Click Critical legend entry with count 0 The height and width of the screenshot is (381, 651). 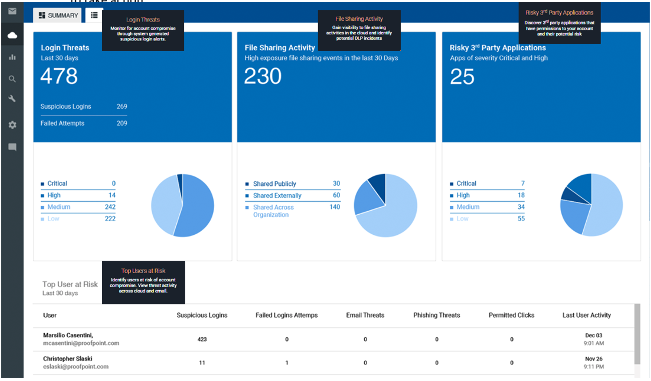pos(78,183)
